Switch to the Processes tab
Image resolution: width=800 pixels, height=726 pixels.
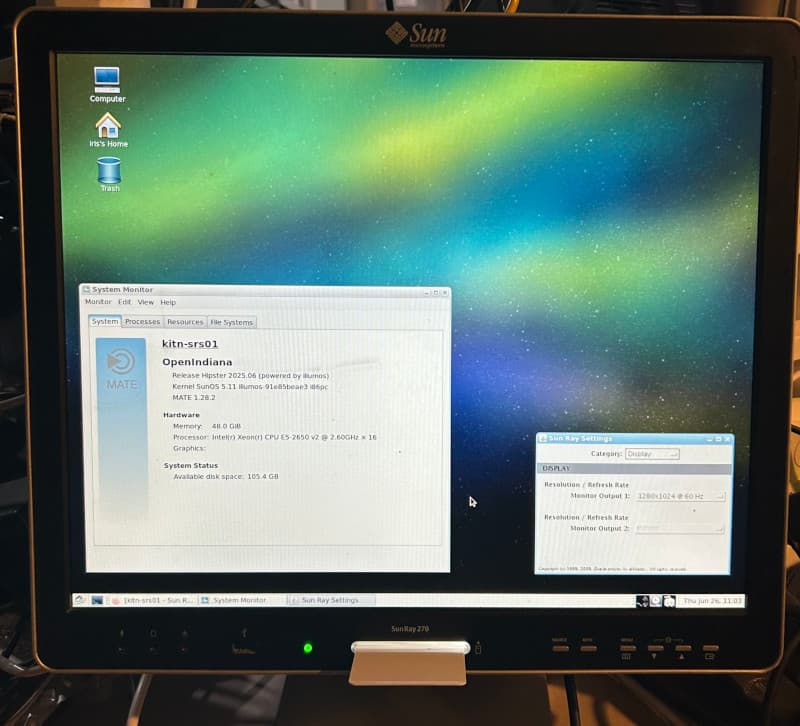[141, 322]
